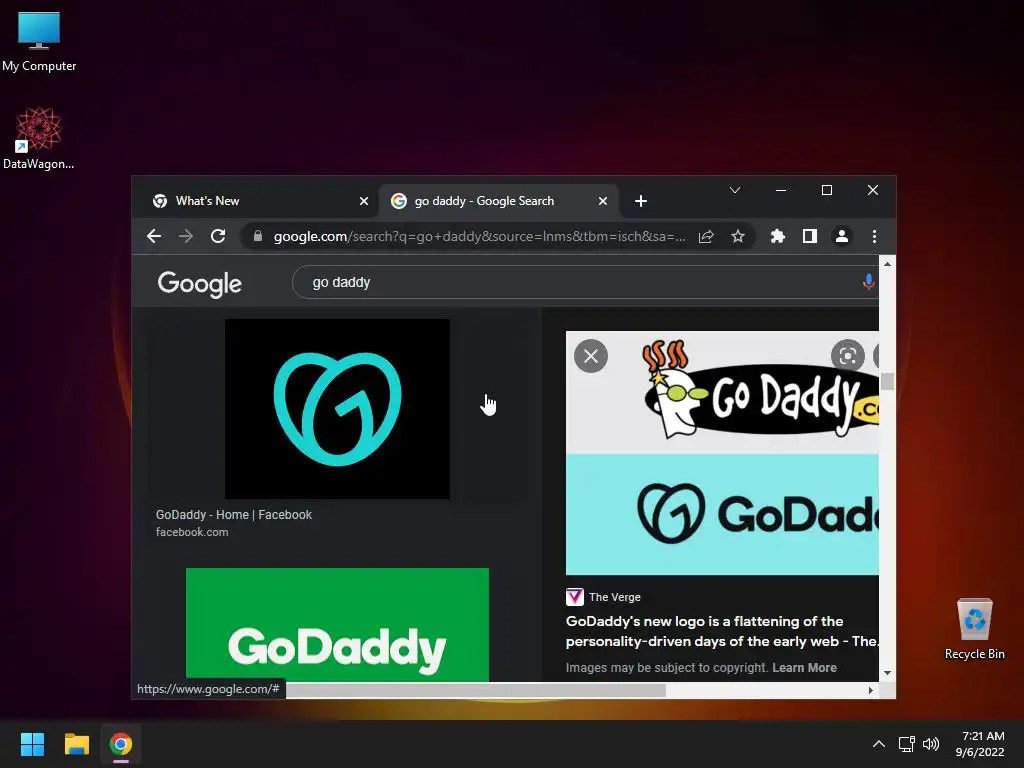Viewport: 1024px width, 768px height.
Task: Share this page from the address bar
Action: (x=706, y=236)
